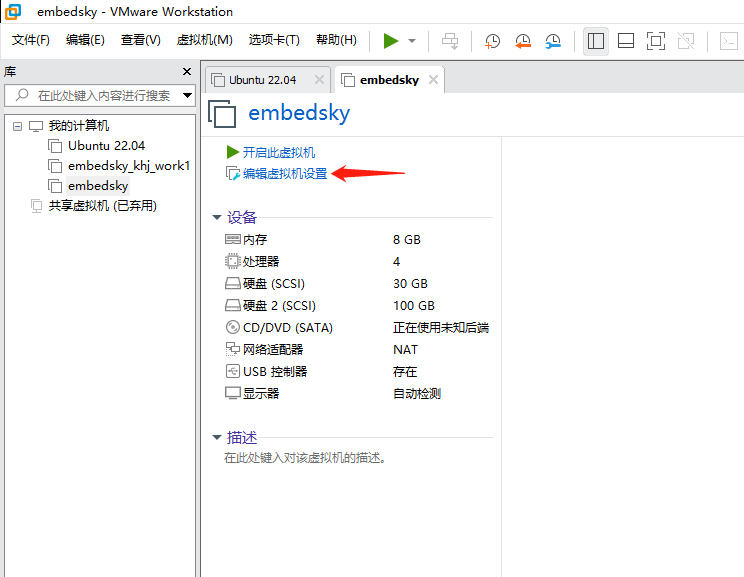Revert to snapshot using the orange arrow clock icon
Image resolution: width=744 pixels, height=577 pixels.
click(x=522, y=41)
